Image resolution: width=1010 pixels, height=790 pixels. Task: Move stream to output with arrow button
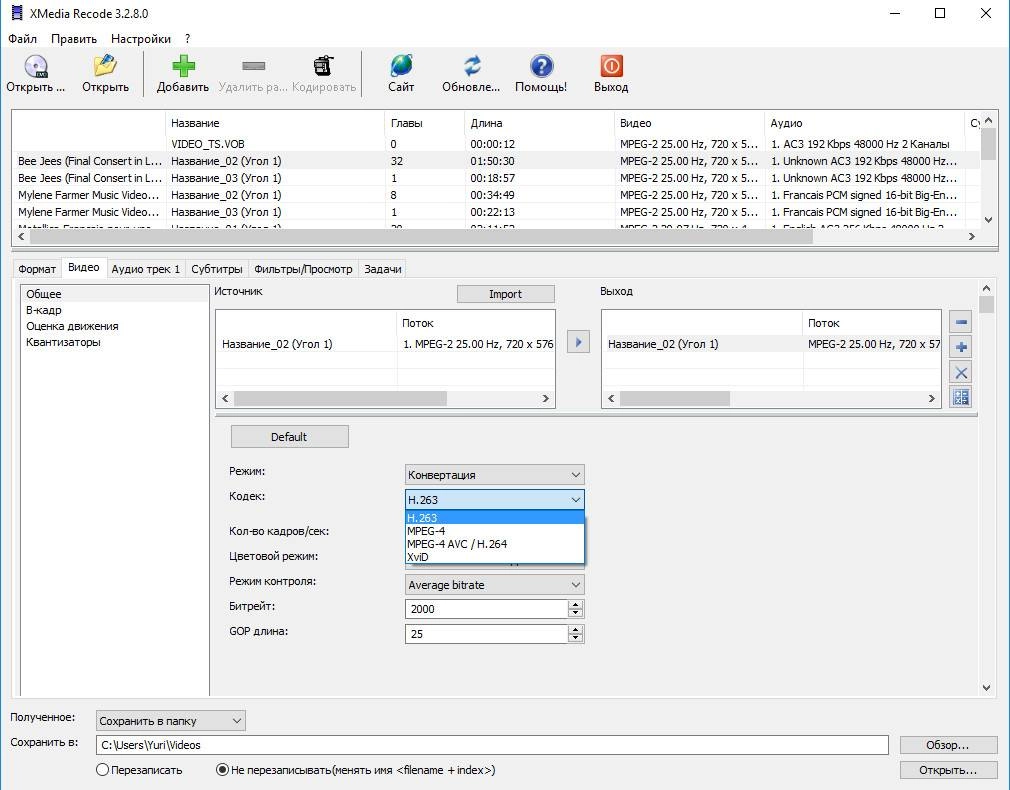click(578, 342)
